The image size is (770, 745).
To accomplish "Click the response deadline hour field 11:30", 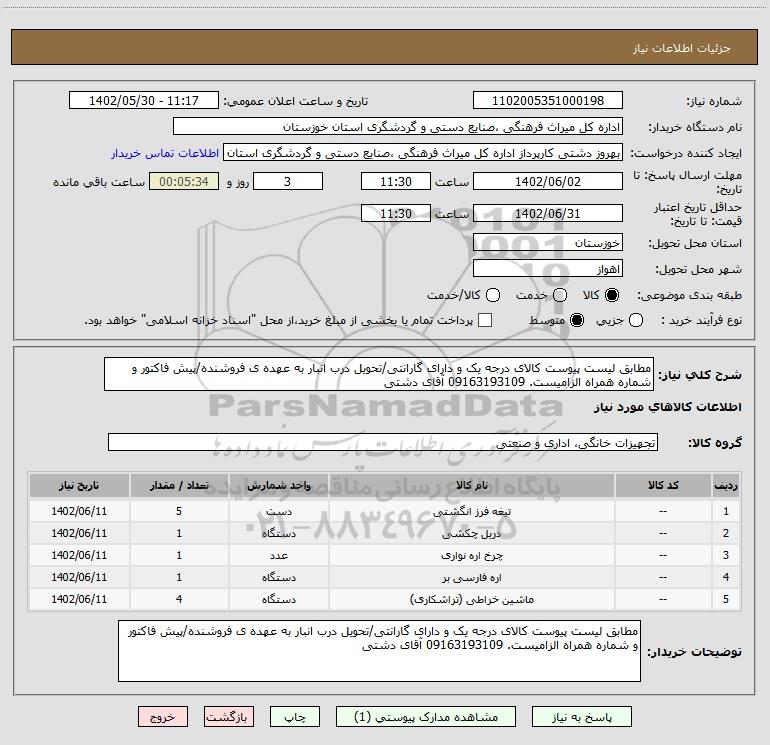I will coord(396,181).
